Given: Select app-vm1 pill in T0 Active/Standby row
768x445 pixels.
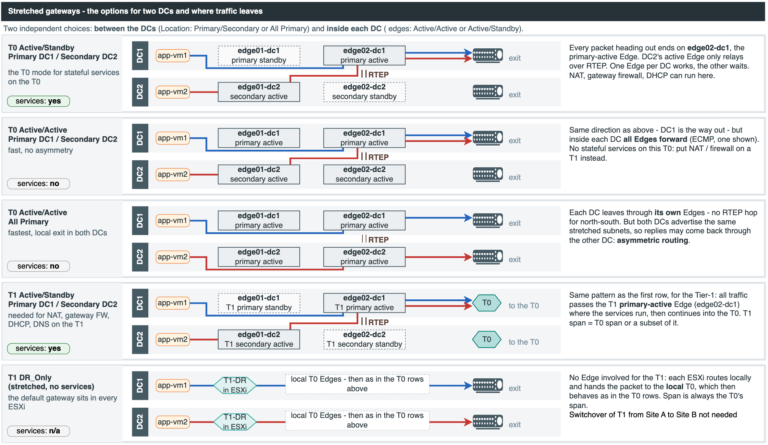Looking at the screenshot, I should coord(173,55).
